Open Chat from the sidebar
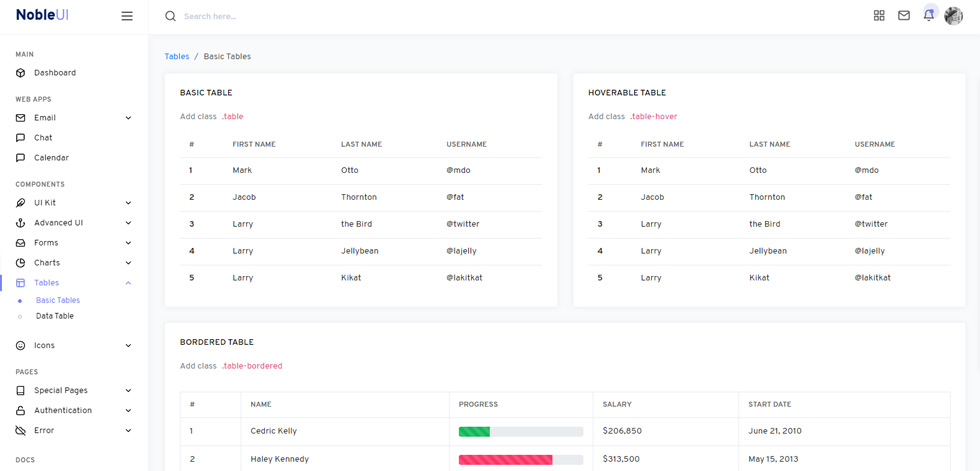Screen dimensions: 980x471 pyautogui.click(x=43, y=138)
